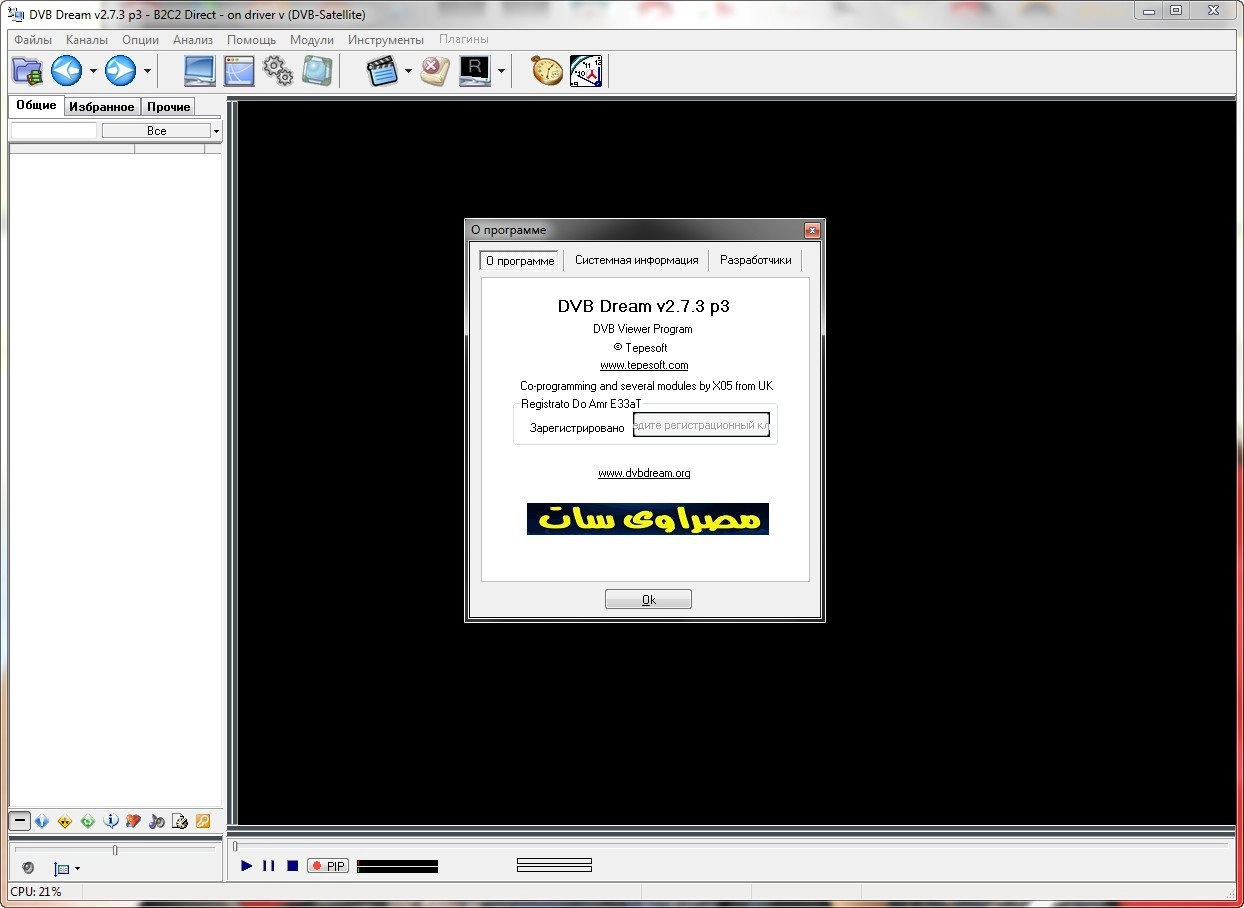Switch to the Прочие tab

tap(168, 106)
